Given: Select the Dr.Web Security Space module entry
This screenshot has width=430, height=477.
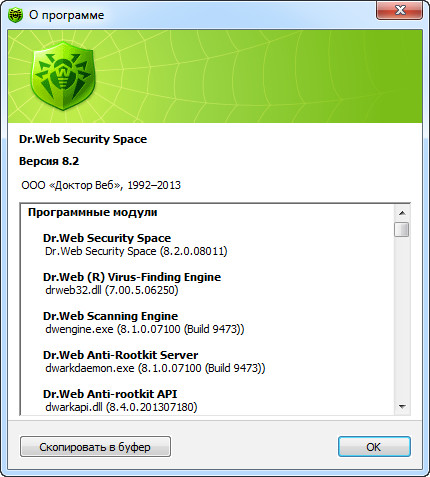Looking at the screenshot, I should [x=107, y=238].
